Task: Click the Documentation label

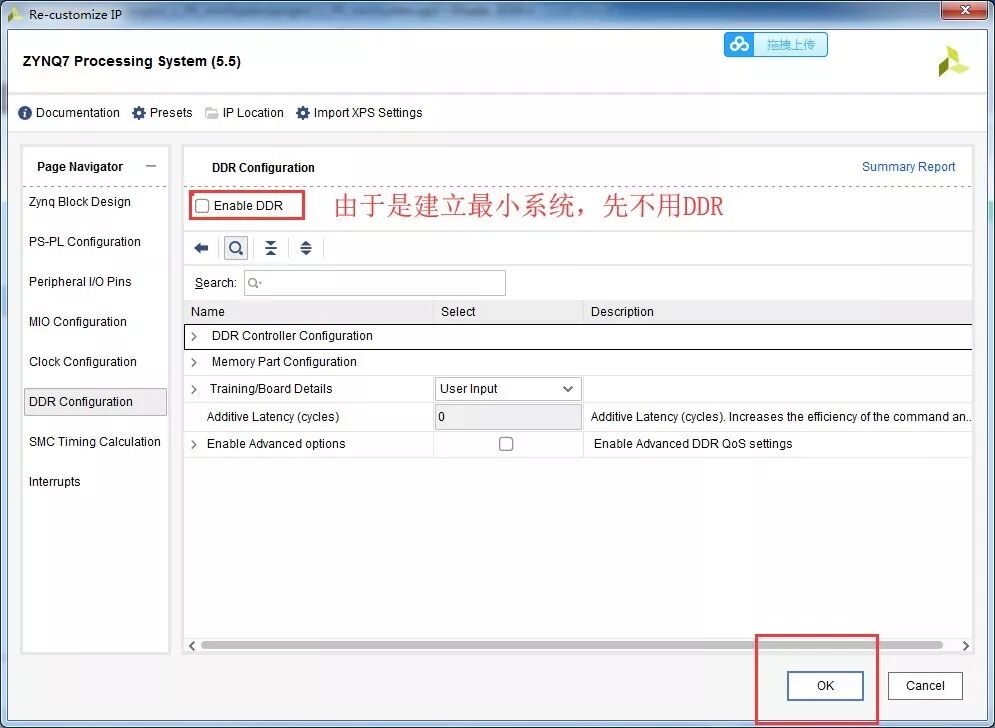Action: [x=77, y=113]
